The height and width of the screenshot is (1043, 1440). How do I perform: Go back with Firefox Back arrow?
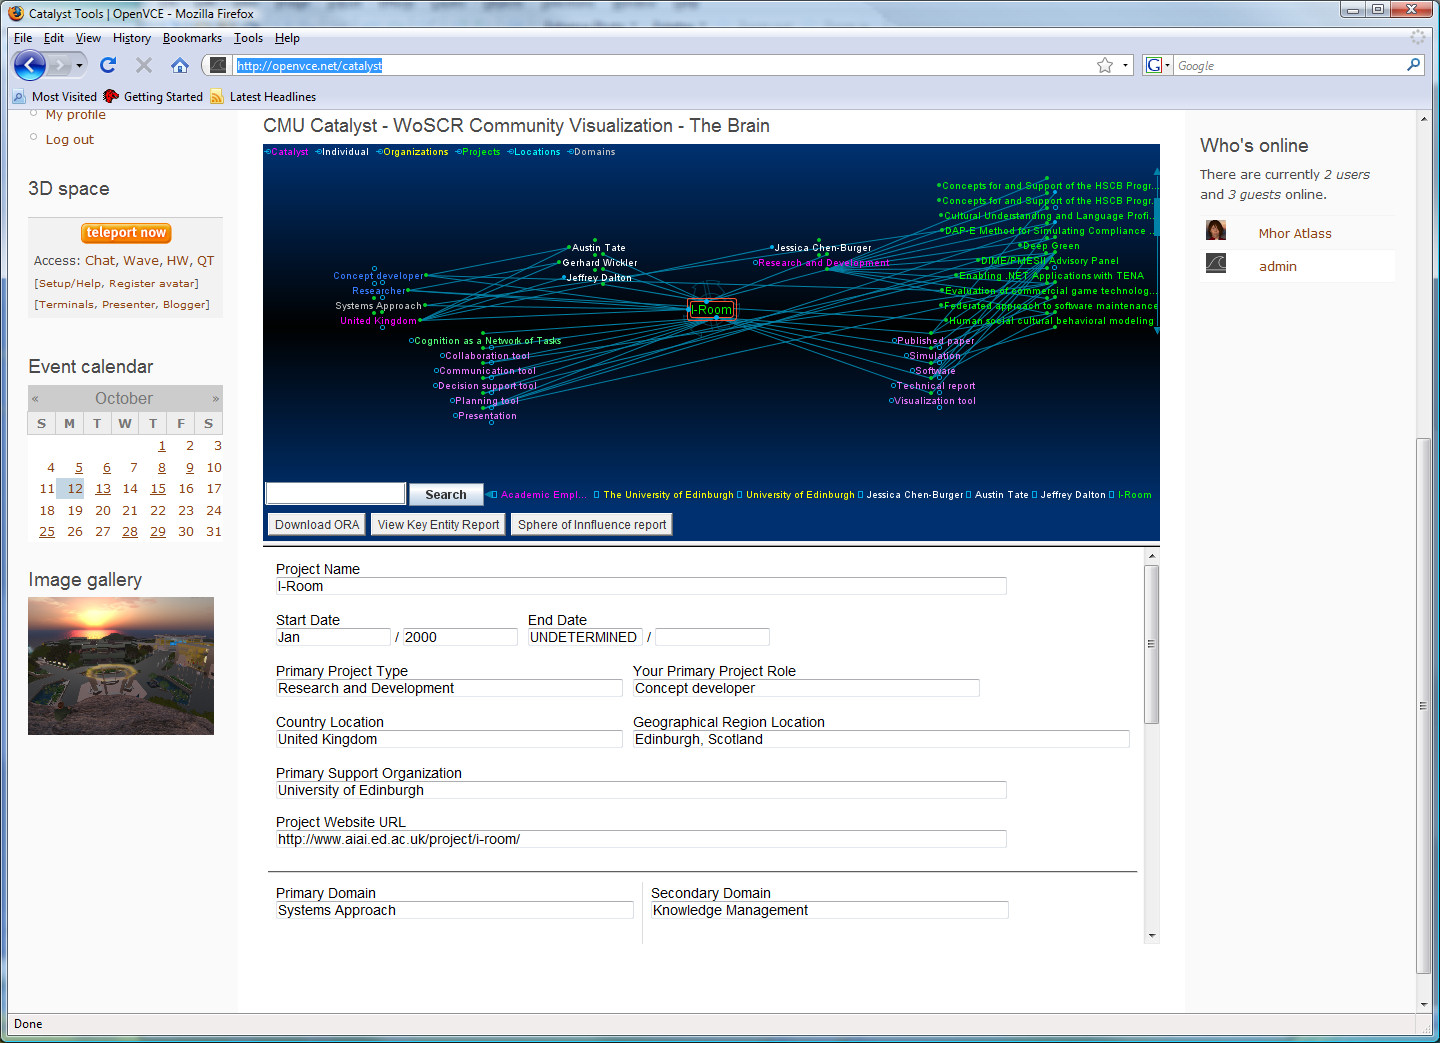coord(29,66)
